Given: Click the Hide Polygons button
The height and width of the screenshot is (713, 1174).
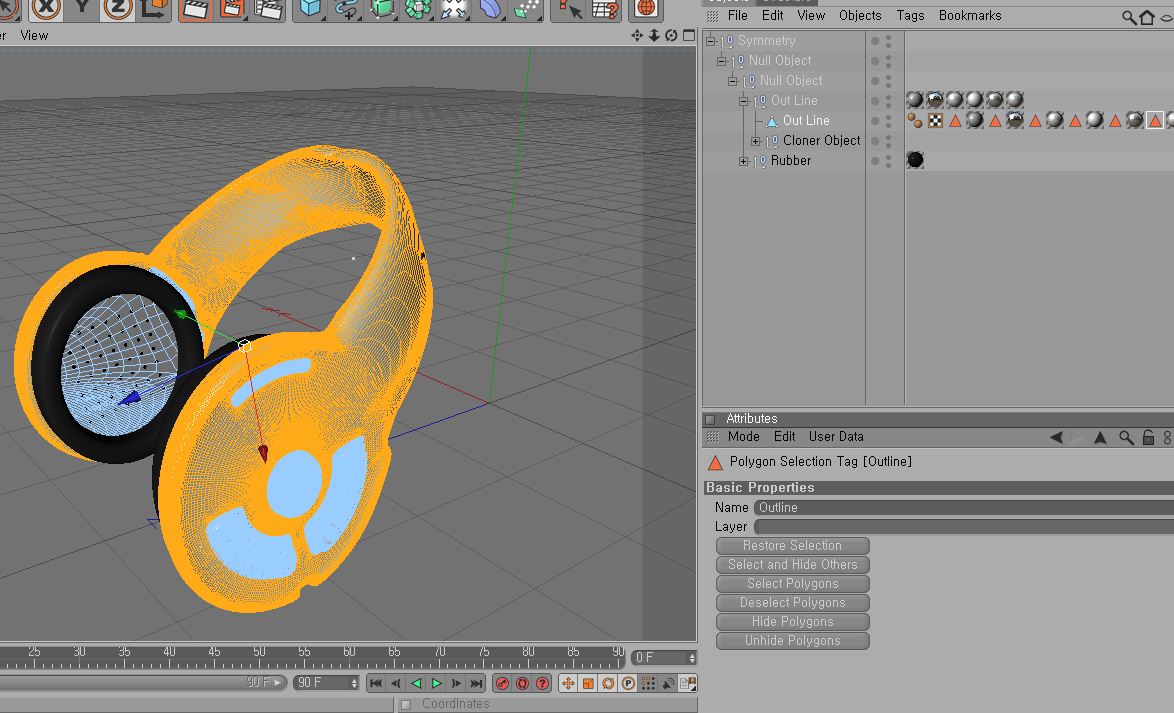Looking at the screenshot, I should [x=792, y=622].
